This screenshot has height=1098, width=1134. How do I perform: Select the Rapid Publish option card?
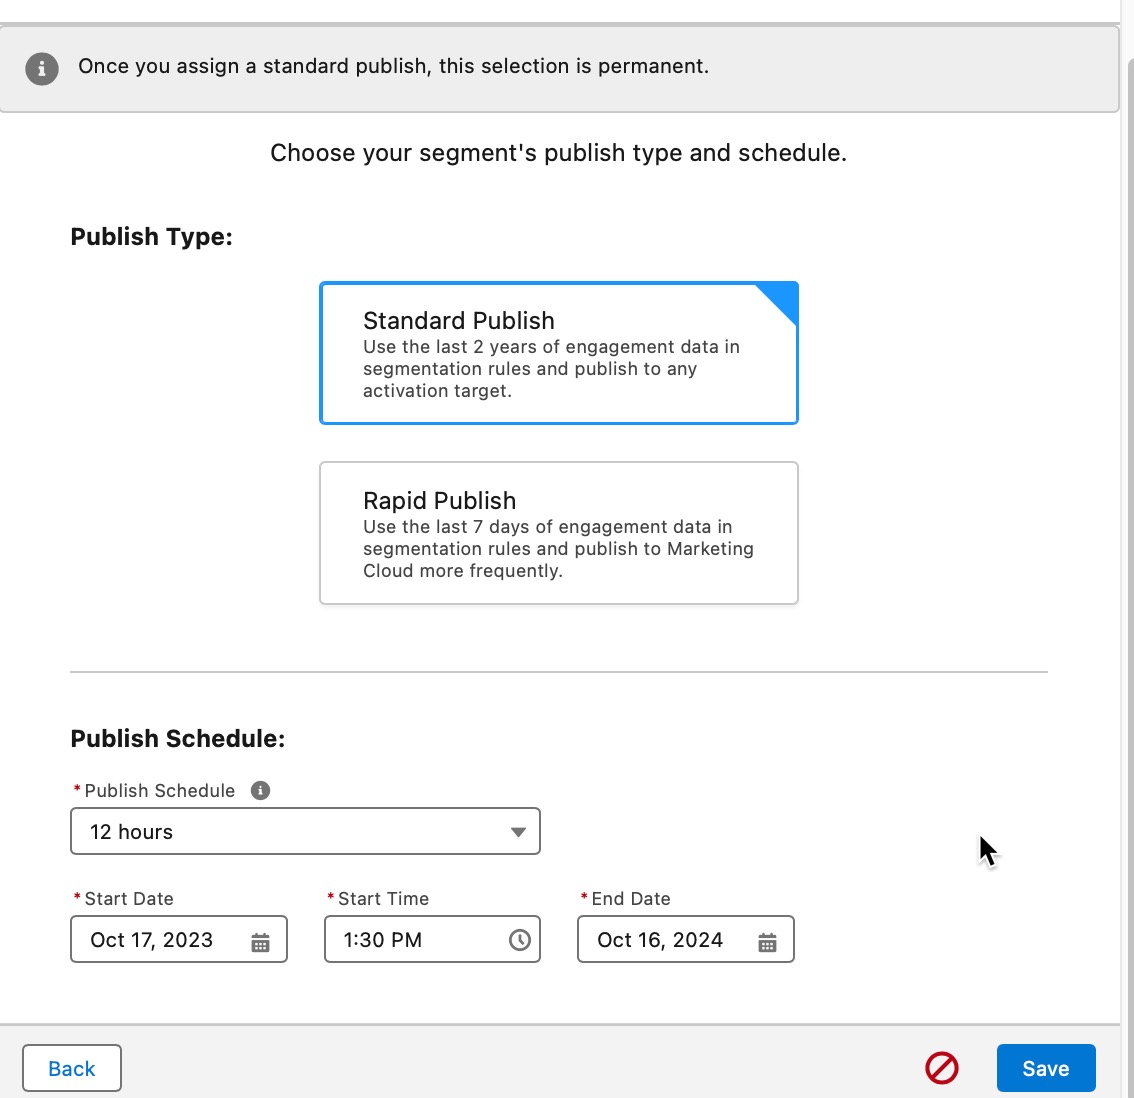[558, 533]
